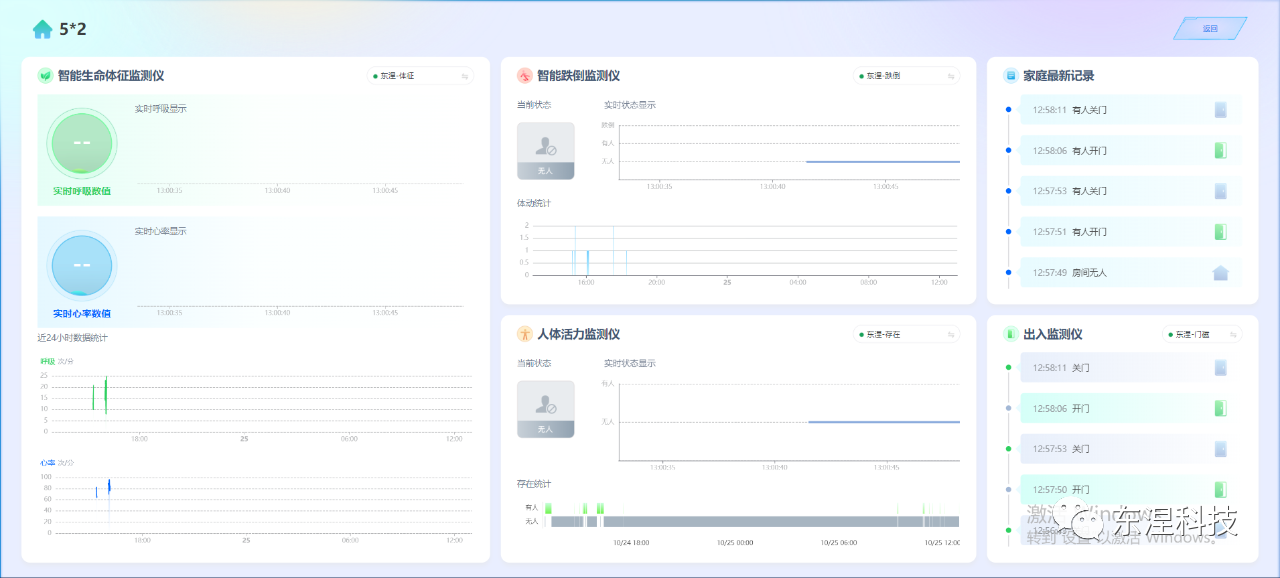Select the 12:58:06 有人开门 family record
Screen dimensions: 1280x578
click(x=1130, y=151)
